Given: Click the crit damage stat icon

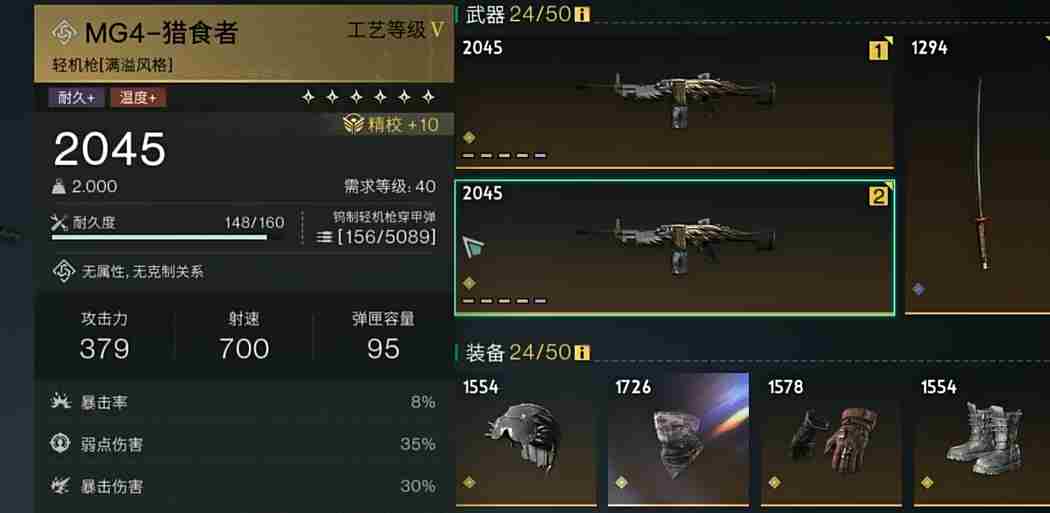Looking at the screenshot, I should pos(61,485).
